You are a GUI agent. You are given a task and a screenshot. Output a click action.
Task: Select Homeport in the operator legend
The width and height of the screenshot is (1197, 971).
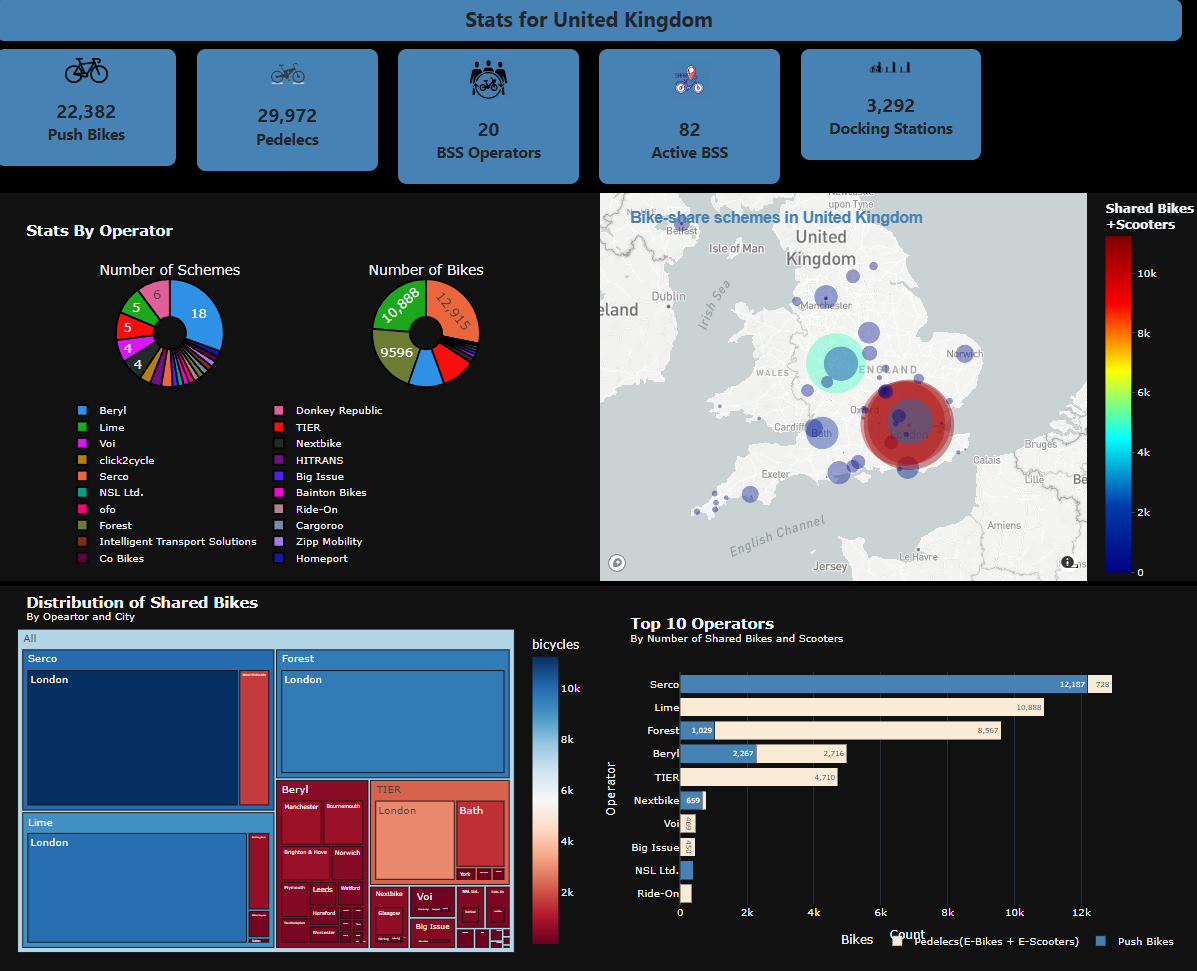coord(311,558)
